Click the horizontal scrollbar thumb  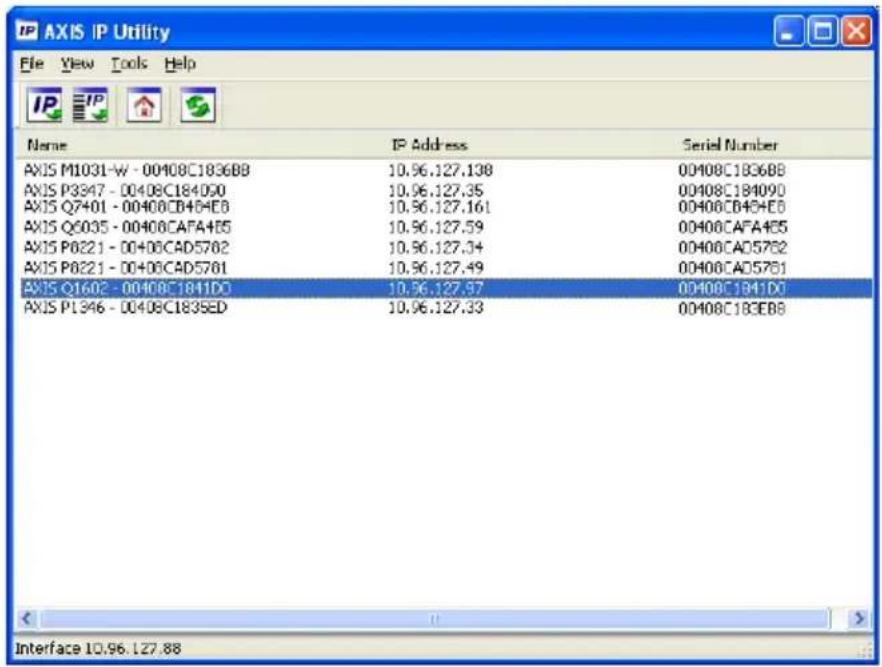point(434,619)
